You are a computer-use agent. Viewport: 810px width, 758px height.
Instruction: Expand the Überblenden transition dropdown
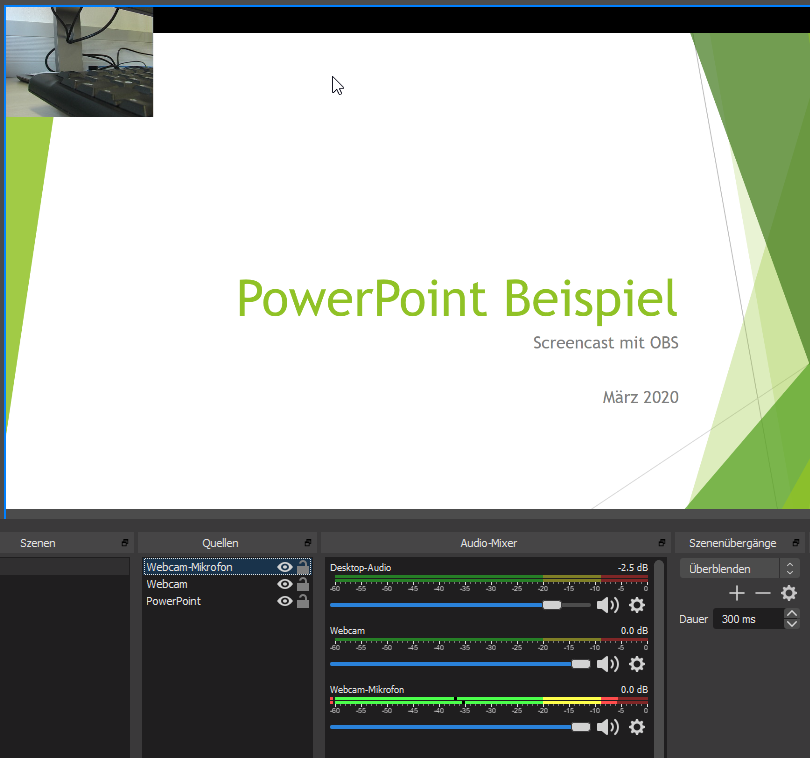[790, 569]
